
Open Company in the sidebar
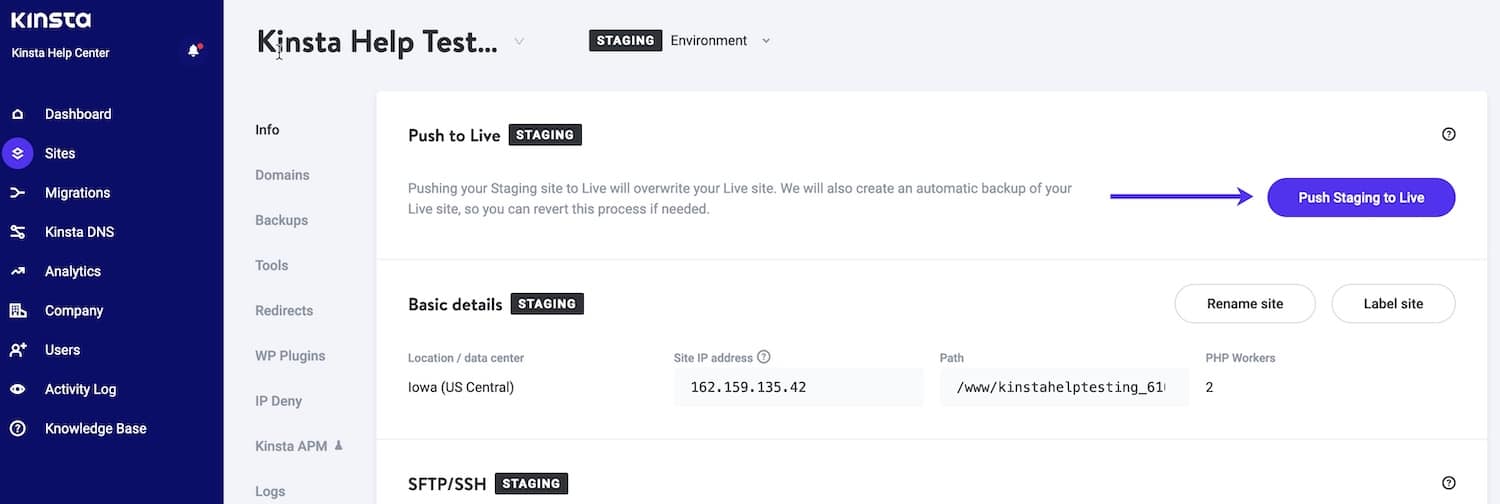click(74, 311)
